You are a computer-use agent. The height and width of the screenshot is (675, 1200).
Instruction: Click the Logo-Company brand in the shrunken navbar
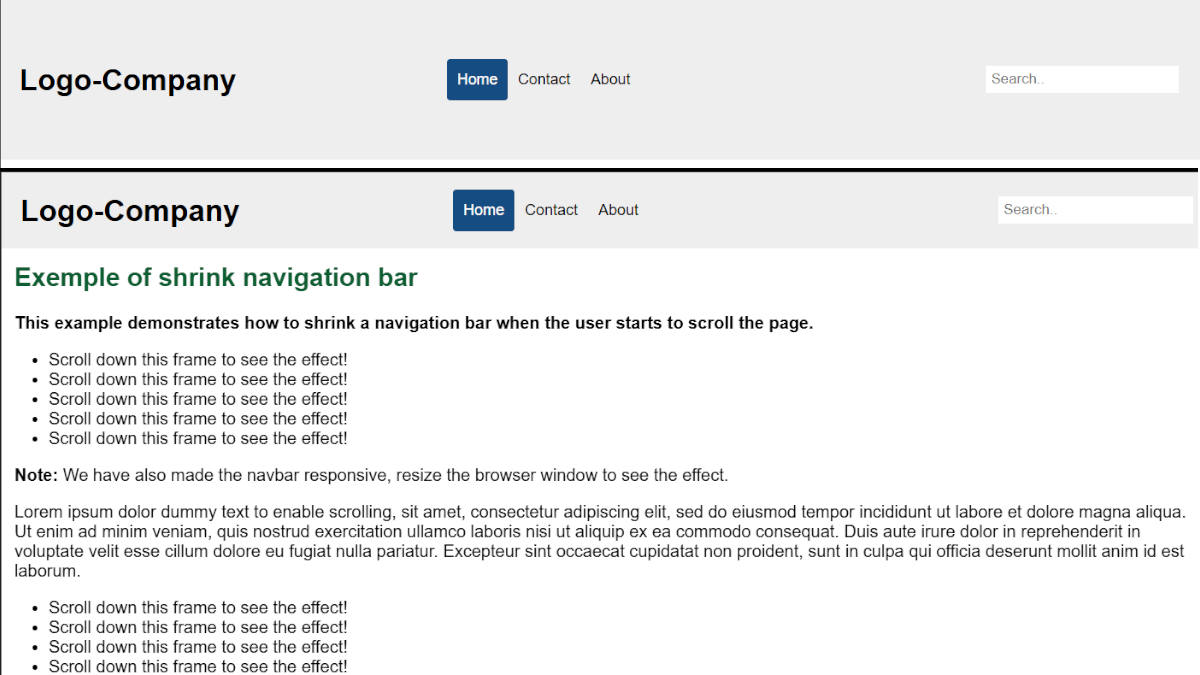click(130, 211)
